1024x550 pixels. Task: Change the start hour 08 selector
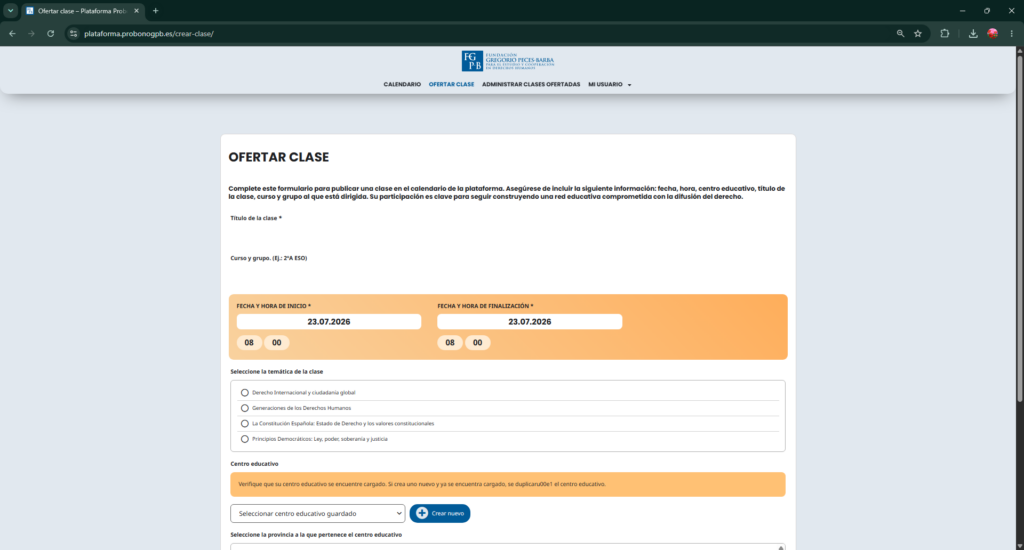[249, 342]
